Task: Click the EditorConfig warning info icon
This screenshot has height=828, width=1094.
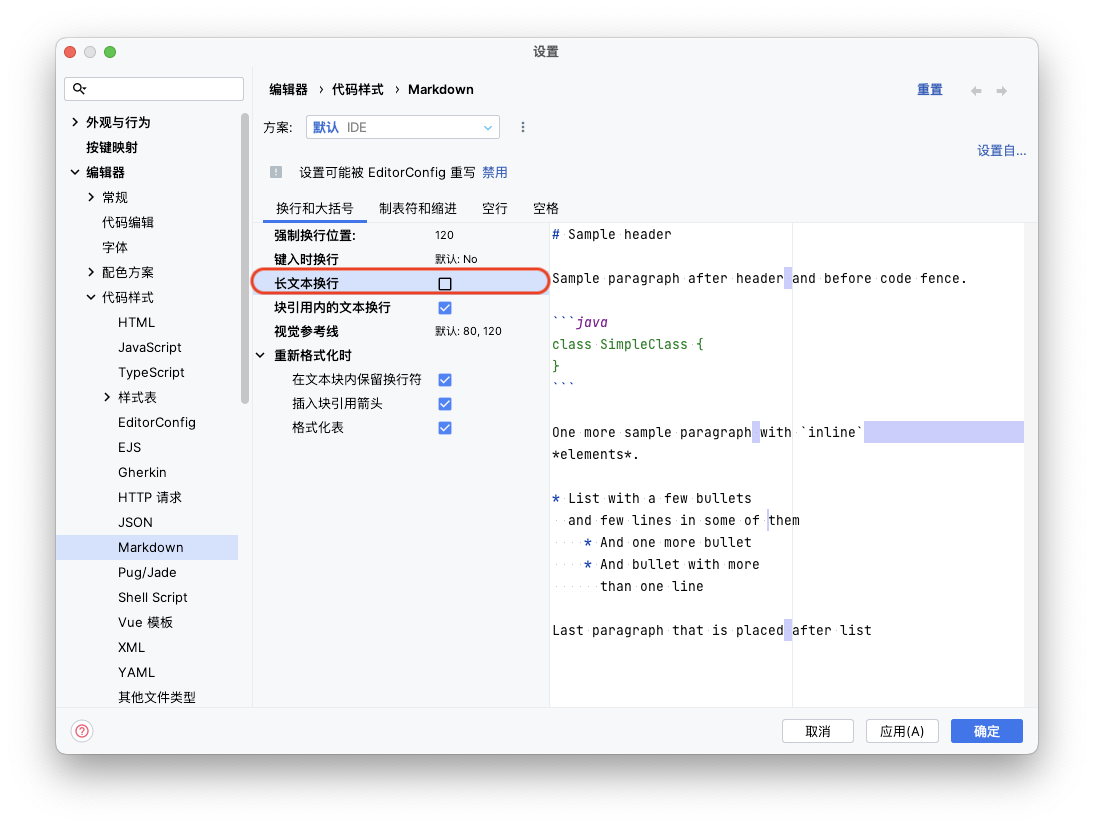Action: pos(276,172)
